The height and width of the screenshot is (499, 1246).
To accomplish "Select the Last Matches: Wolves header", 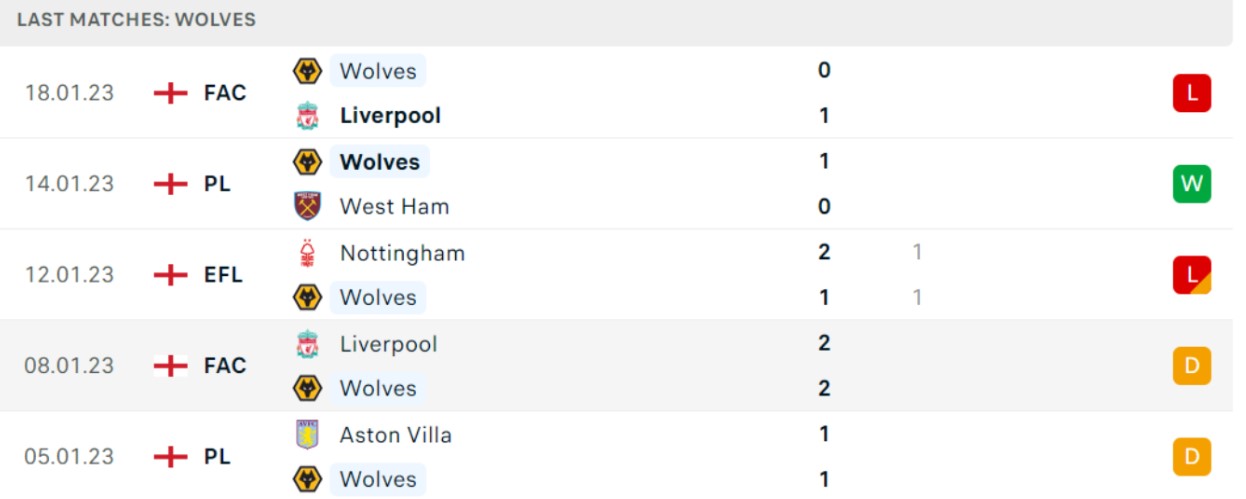I will [137, 20].
